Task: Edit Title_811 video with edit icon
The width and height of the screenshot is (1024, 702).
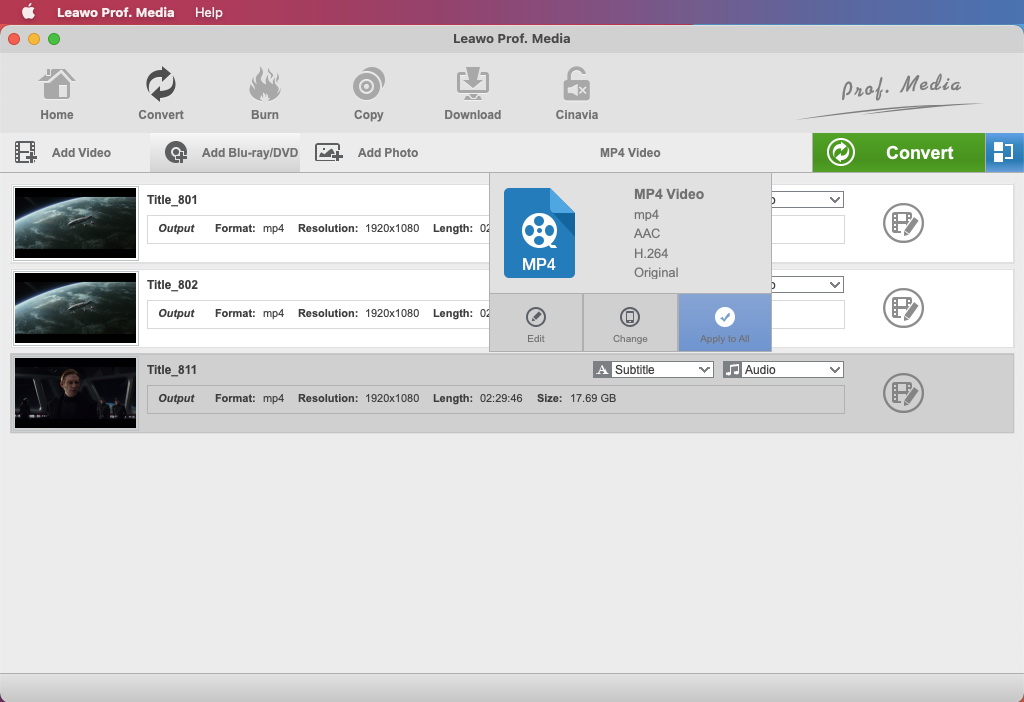Action: click(903, 393)
